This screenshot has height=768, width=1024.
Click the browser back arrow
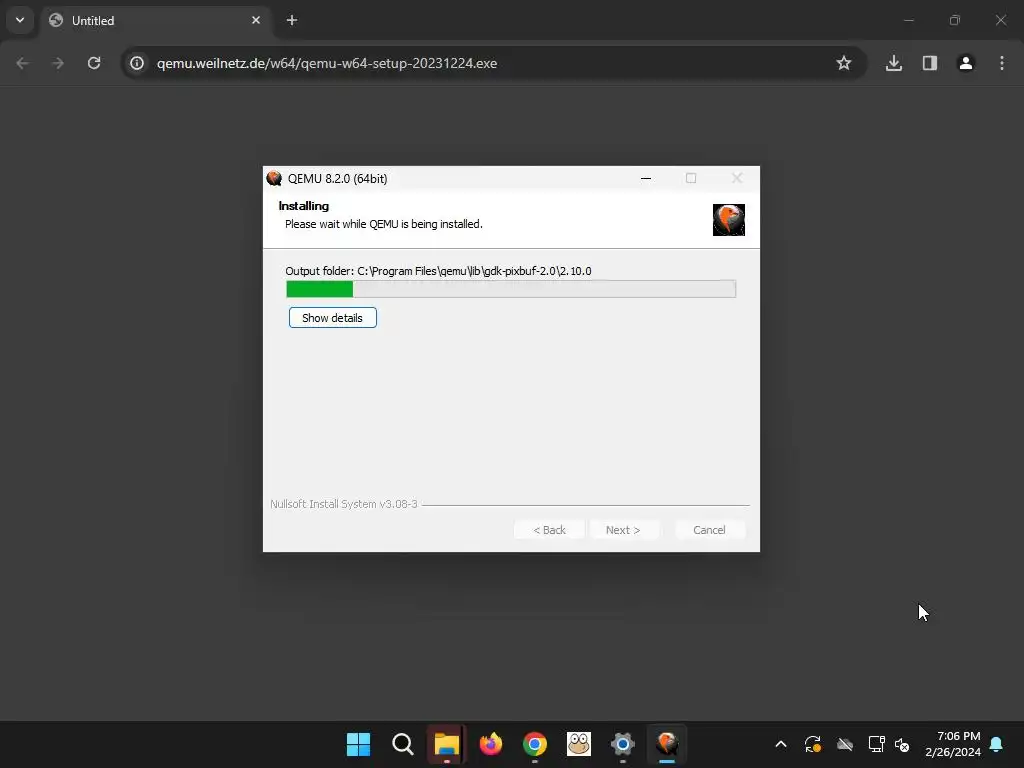tap(22, 63)
